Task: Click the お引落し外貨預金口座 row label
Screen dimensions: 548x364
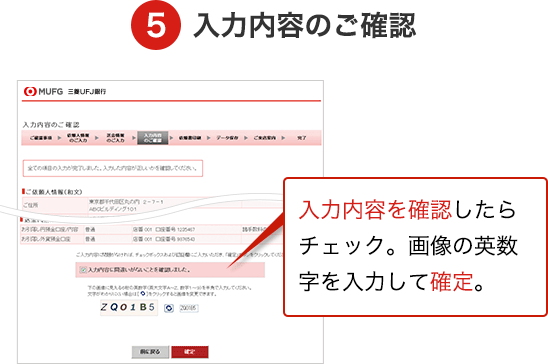Action: [x=46, y=239]
